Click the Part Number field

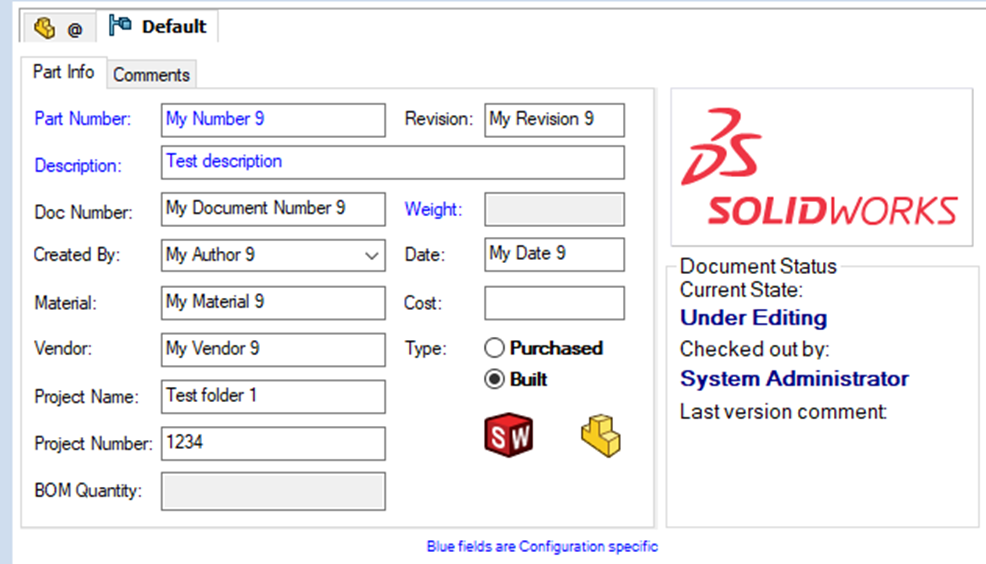coord(273,120)
